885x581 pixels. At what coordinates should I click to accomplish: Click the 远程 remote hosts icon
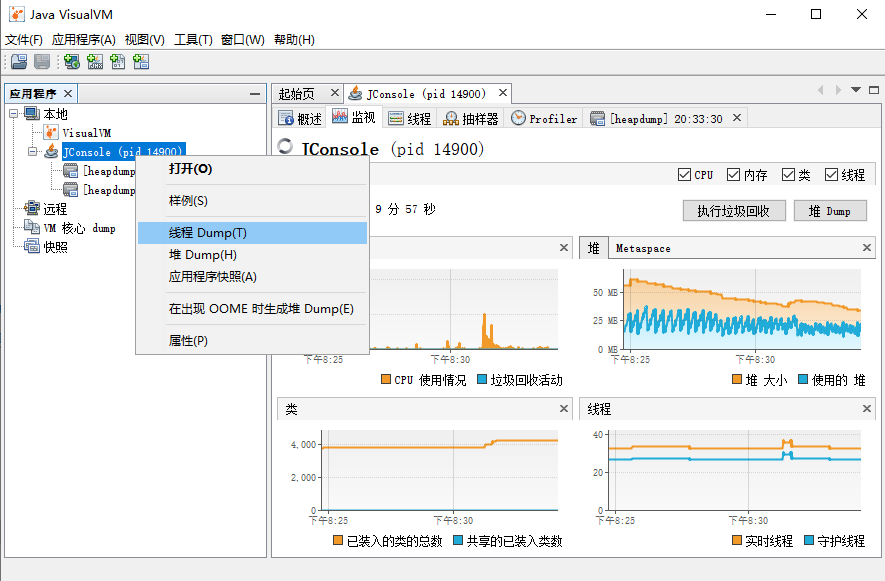32,208
